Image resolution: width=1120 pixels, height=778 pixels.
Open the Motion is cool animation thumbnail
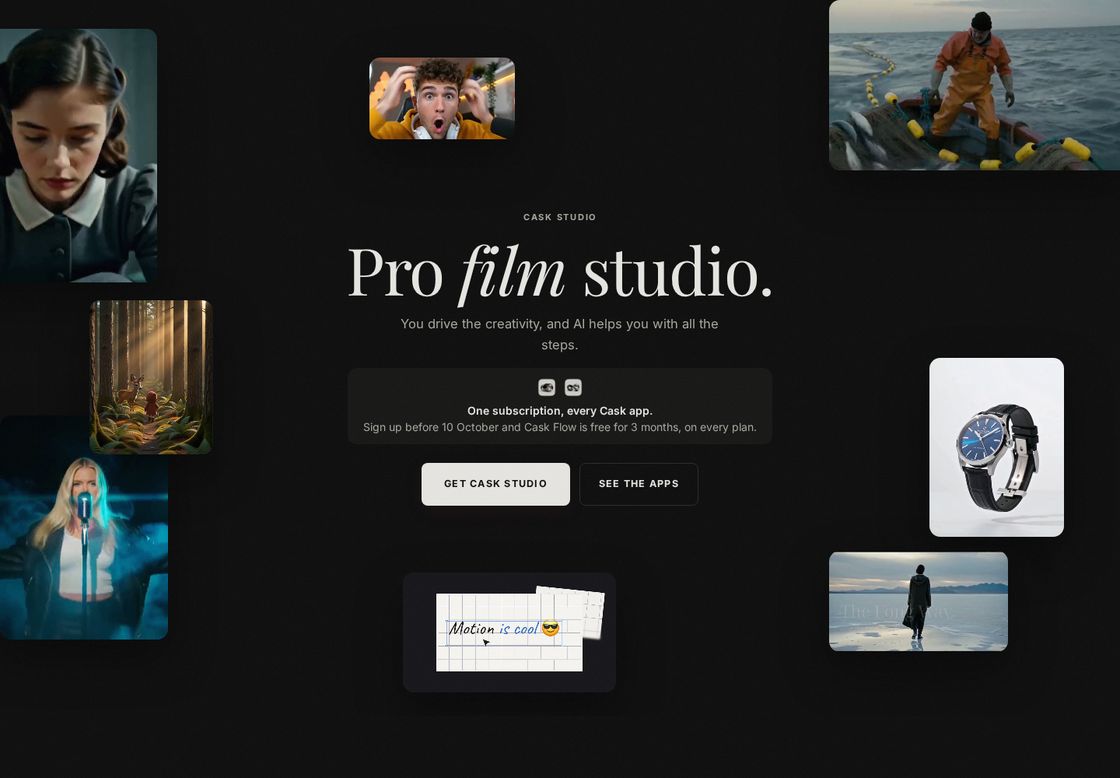click(509, 632)
